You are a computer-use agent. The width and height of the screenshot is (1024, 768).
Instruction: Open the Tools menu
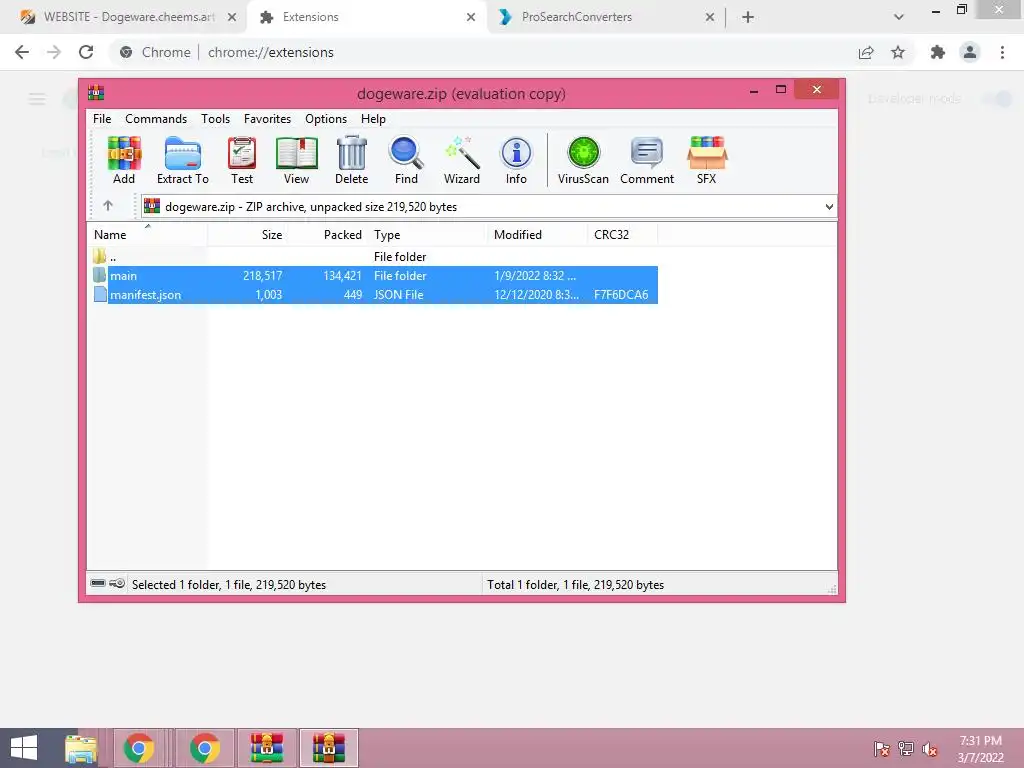tap(216, 119)
